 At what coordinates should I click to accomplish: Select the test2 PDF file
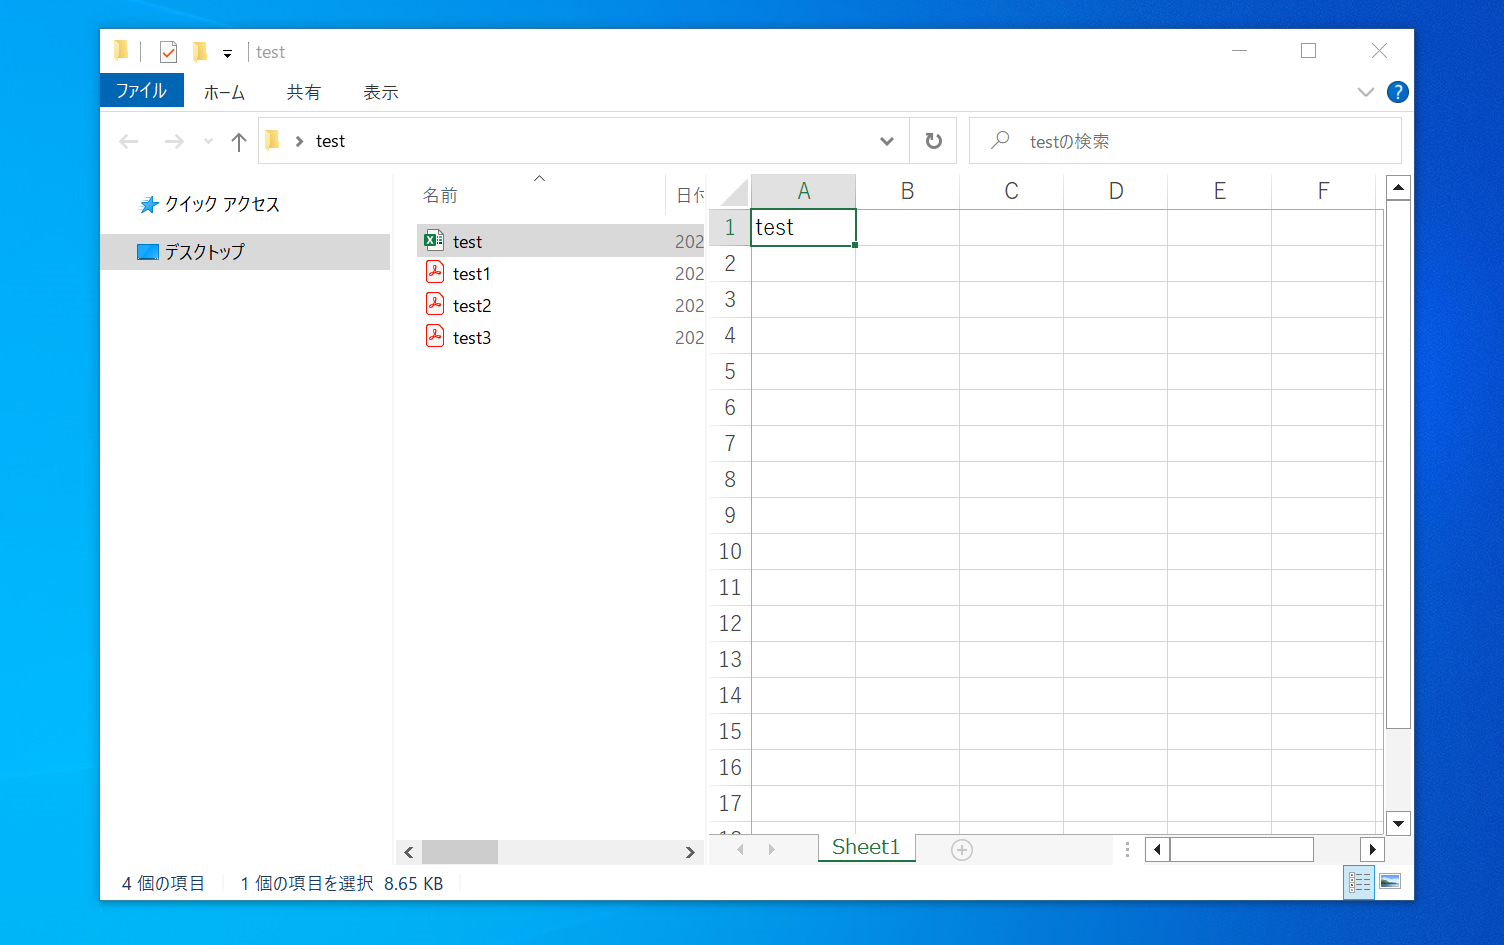pos(471,305)
